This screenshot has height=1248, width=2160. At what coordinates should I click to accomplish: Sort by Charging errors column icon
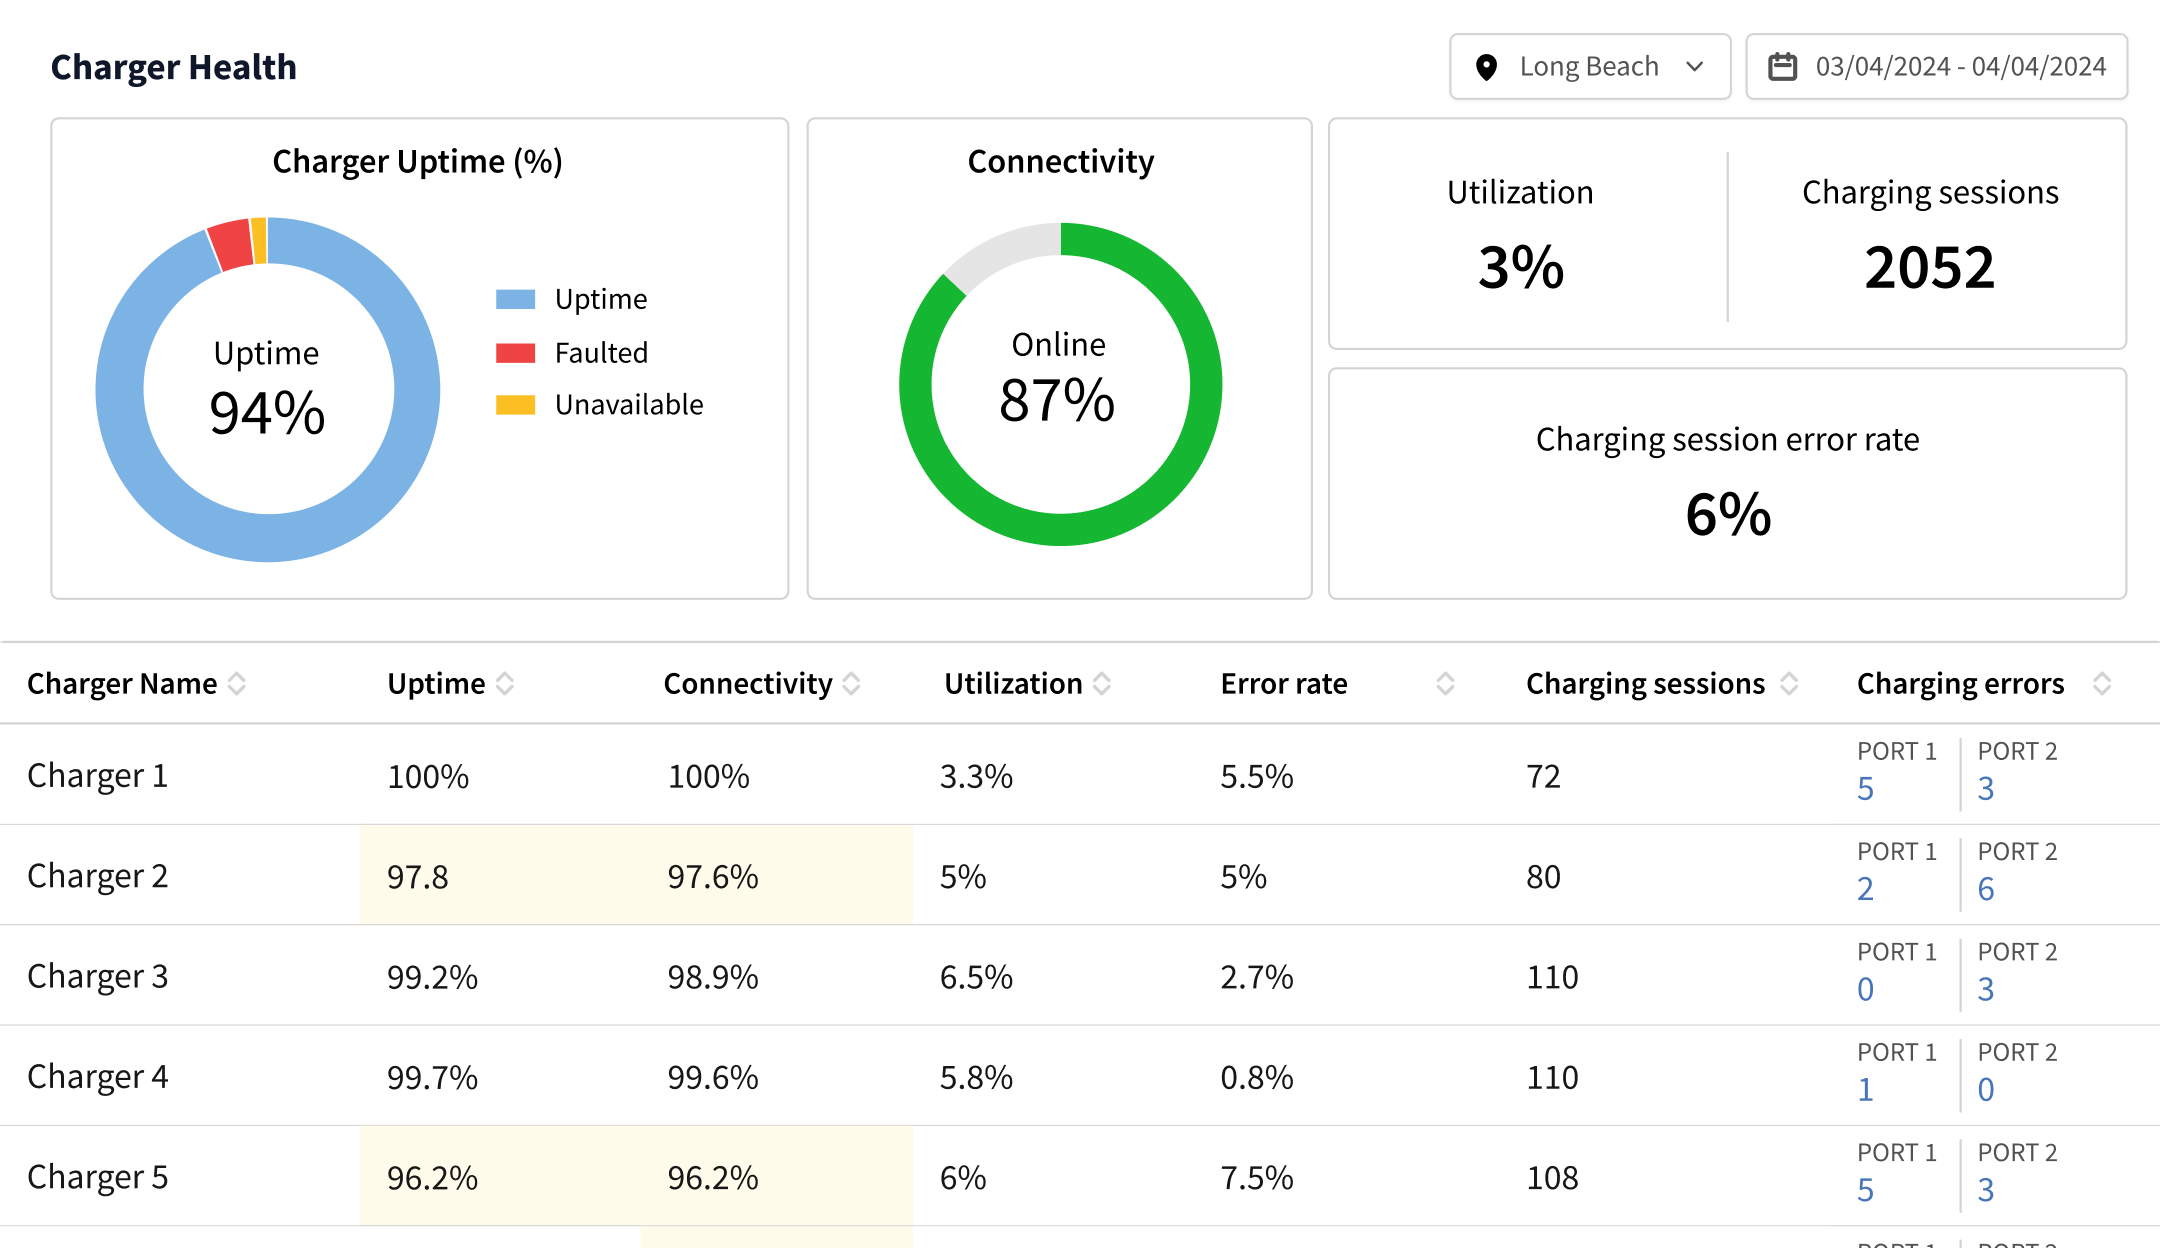[2102, 684]
